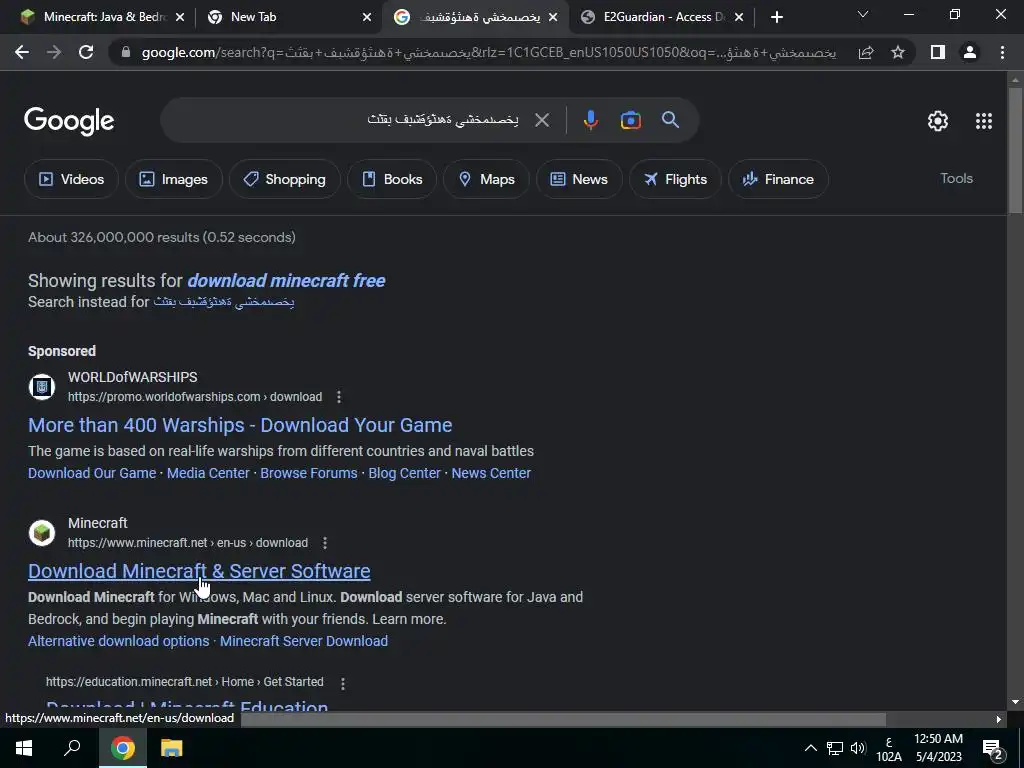Viewport: 1024px width, 768px height.
Task: Search instead for the original Arabic query
Action: (224, 302)
